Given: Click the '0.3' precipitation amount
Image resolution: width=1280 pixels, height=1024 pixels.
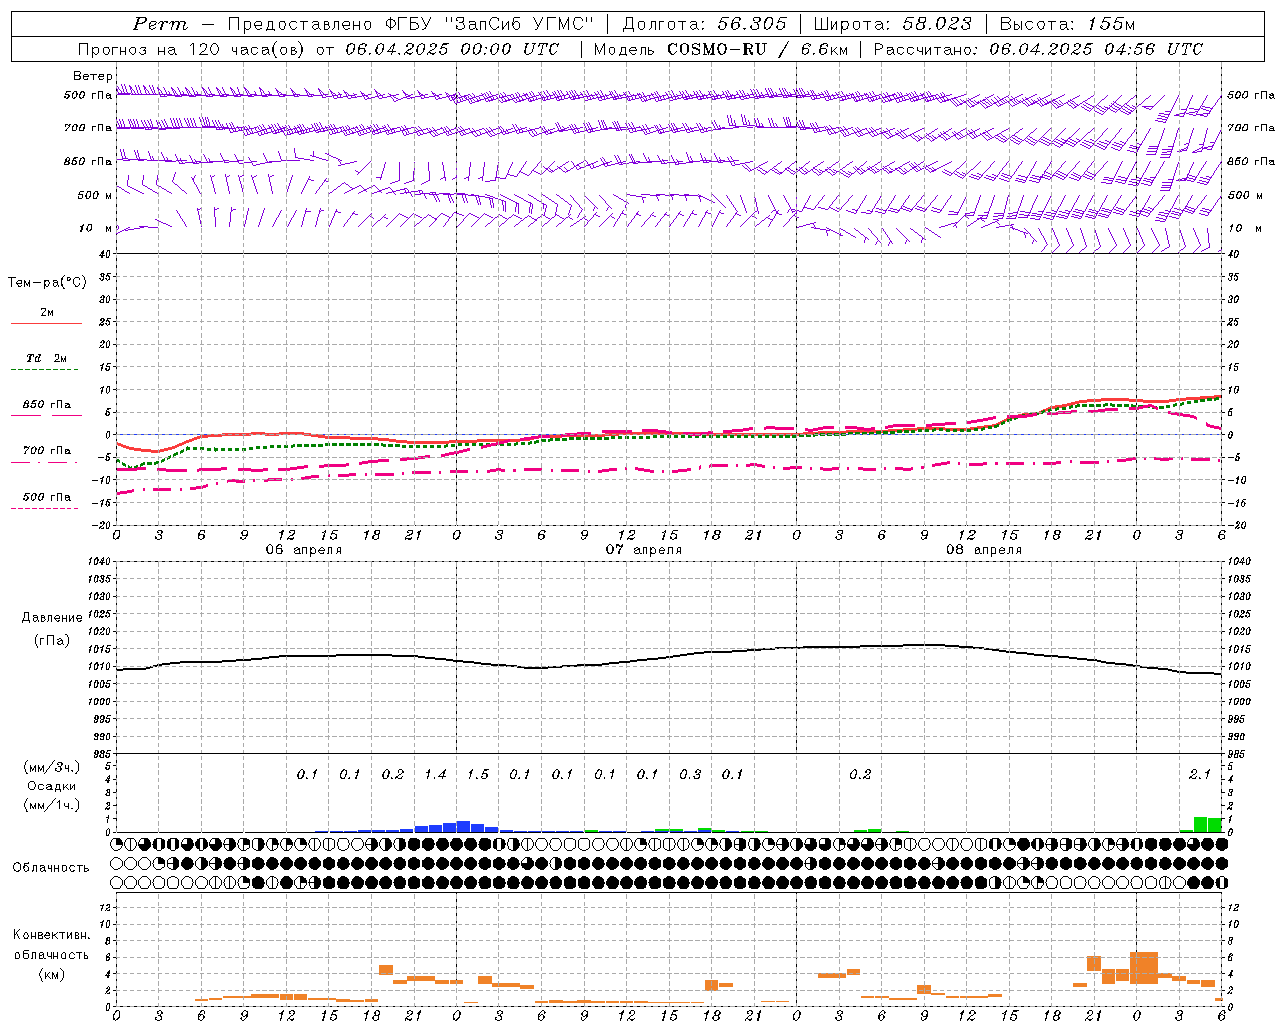Looking at the screenshot, I should tap(690, 774).
